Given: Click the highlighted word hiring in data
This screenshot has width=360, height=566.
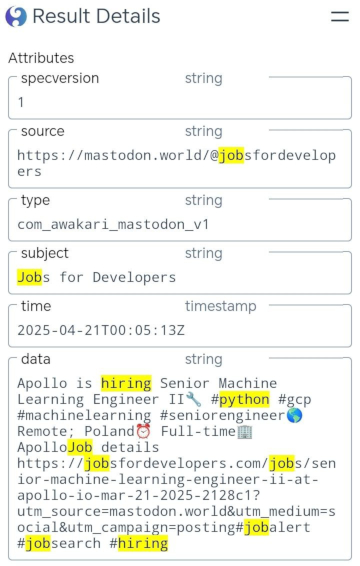Looking at the screenshot, I should click(x=126, y=383).
